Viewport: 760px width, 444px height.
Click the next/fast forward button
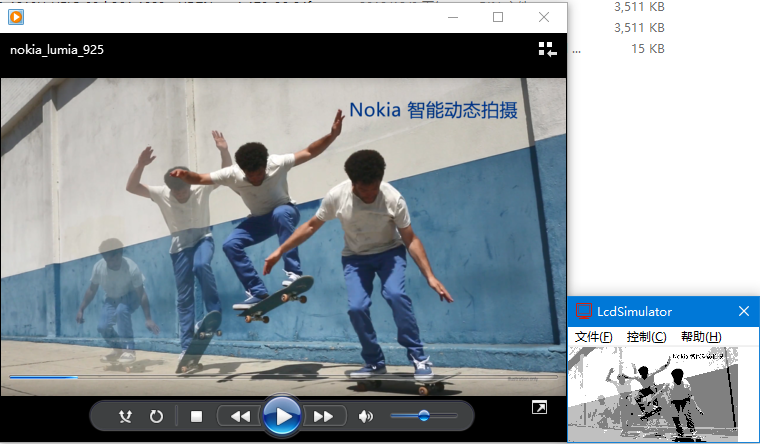[324, 416]
